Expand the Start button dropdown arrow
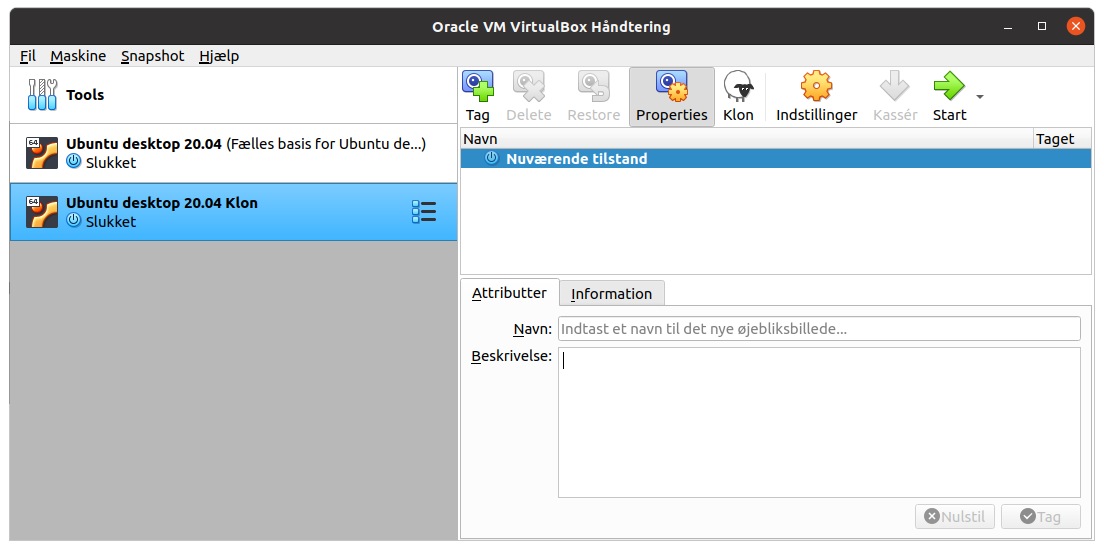 (979, 97)
